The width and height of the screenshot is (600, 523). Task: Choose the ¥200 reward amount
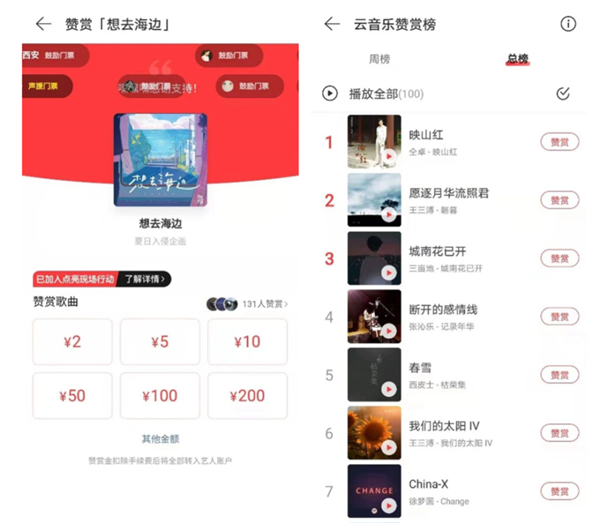248,396
